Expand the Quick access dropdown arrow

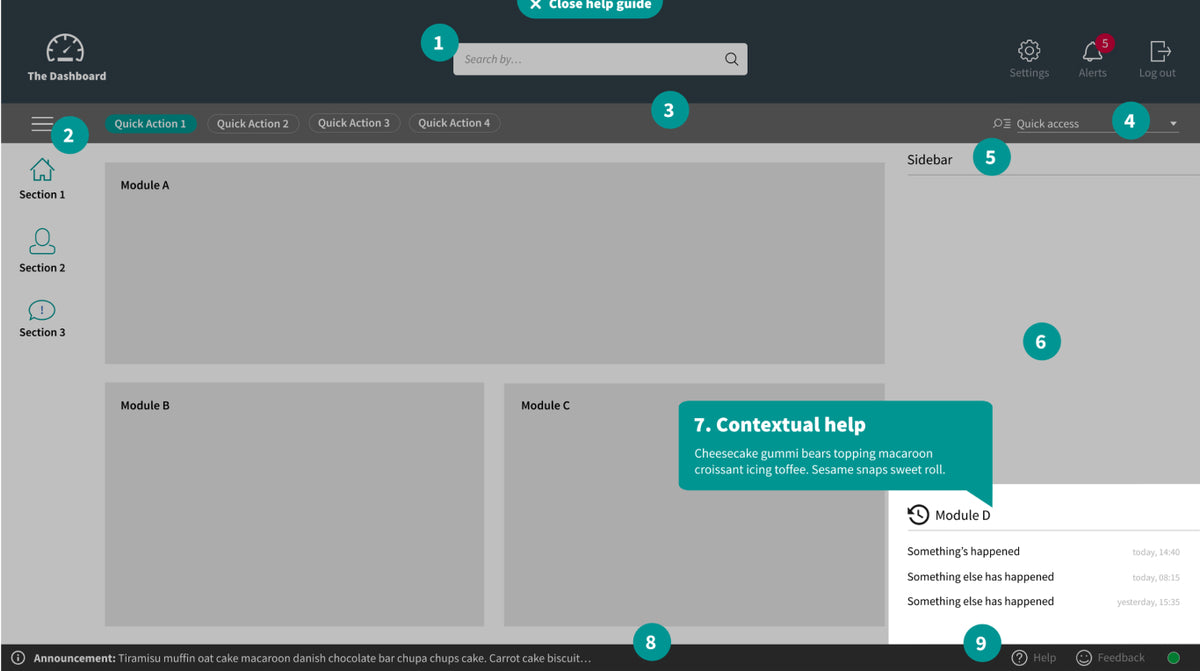coord(1174,123)
